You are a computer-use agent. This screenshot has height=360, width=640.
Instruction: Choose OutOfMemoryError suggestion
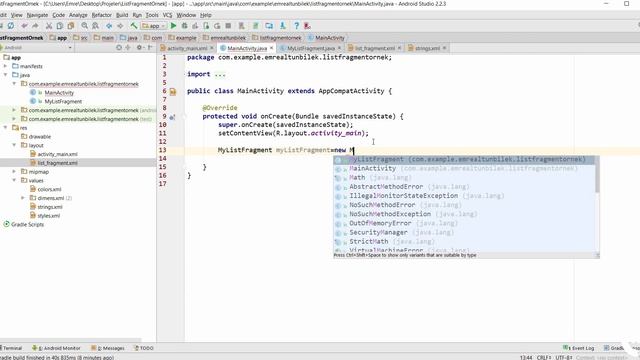(x=464, y=223)
